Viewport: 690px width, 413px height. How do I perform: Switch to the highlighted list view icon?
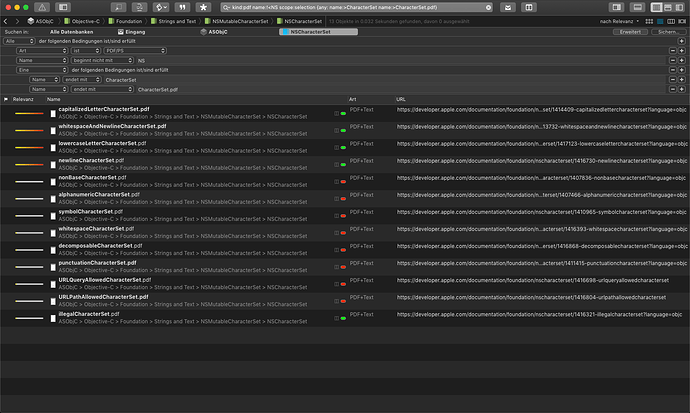click(660, 21)
